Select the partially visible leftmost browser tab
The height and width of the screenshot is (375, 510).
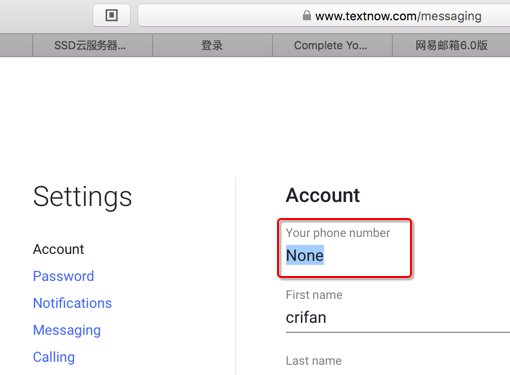[x=16, y=45]
